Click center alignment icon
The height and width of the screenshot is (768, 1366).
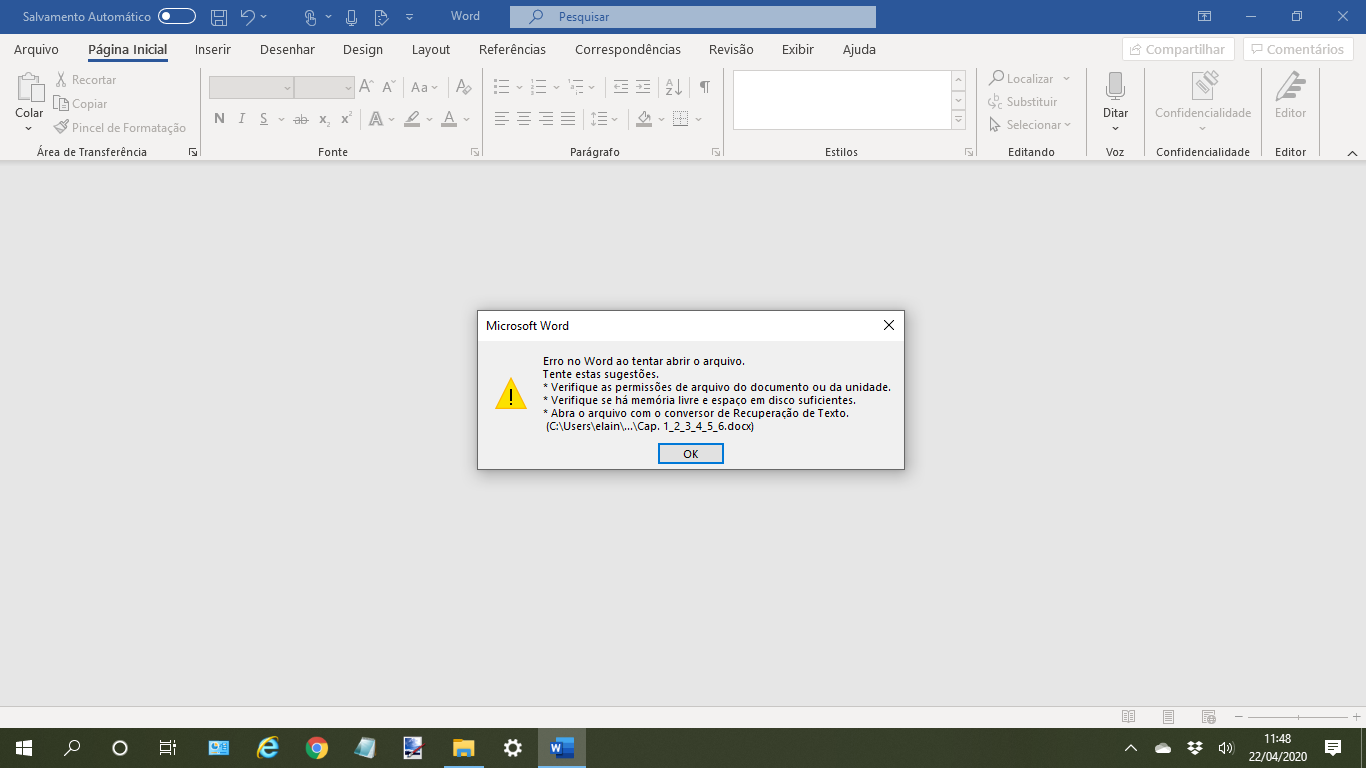point(524,119)
